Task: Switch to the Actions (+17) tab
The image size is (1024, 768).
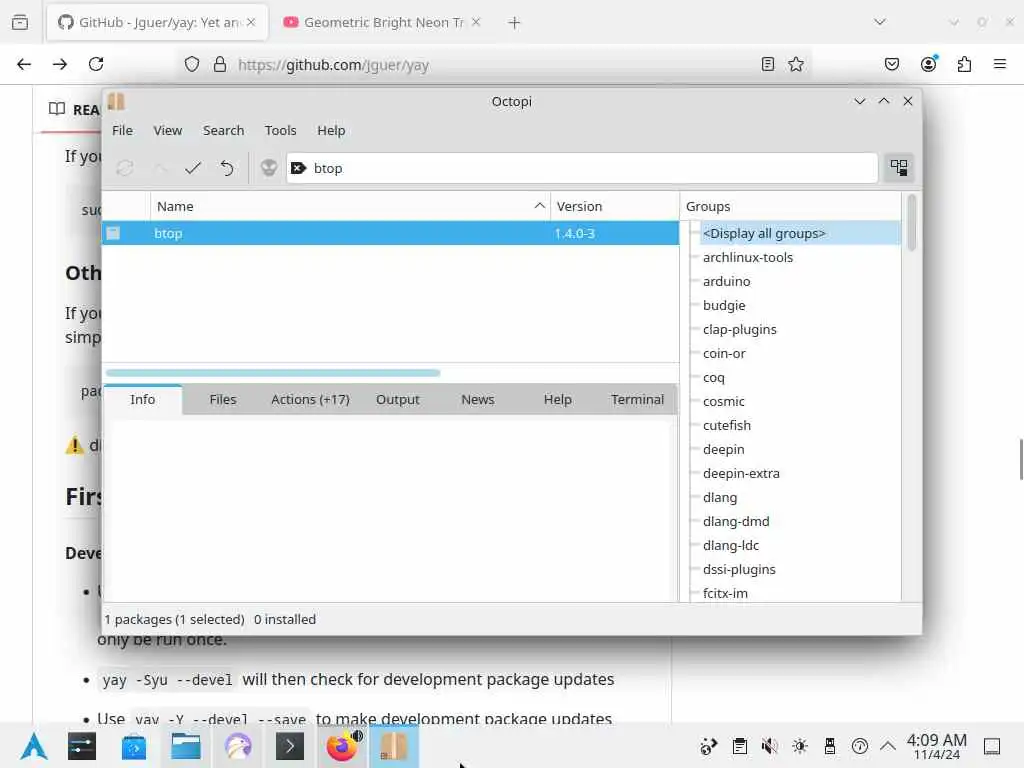Action: (310, 400)
